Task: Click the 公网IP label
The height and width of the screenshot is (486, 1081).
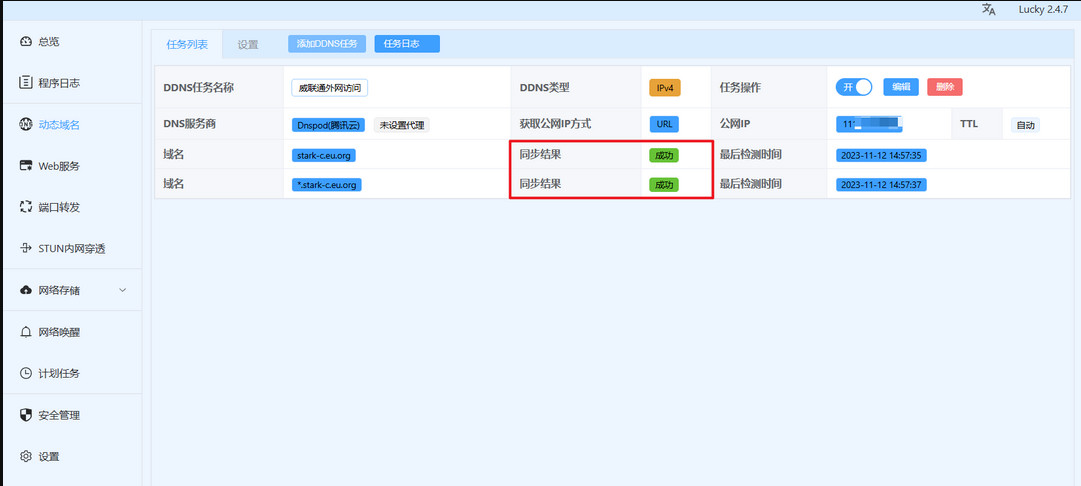Action: pyautogui.click(x=734, y=125)
